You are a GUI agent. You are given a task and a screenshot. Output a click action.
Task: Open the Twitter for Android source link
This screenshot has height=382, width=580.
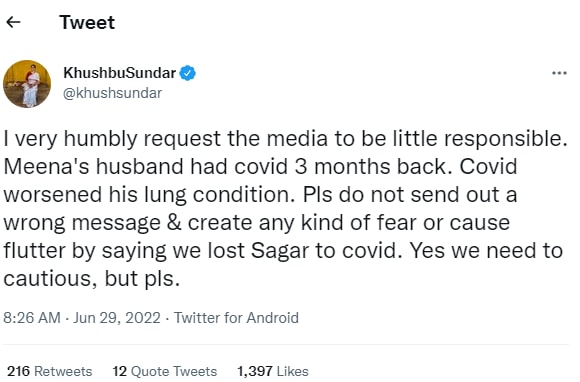(236, 318)
